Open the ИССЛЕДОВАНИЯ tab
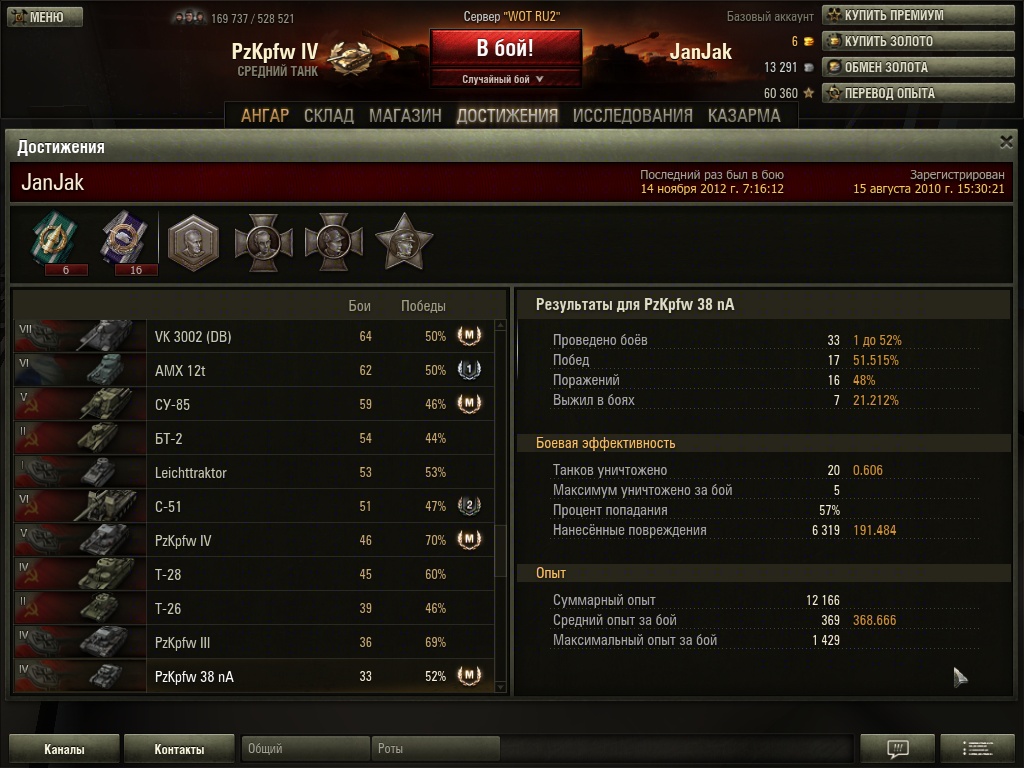This screenshot has height=768, width=1024. point(632,116)
